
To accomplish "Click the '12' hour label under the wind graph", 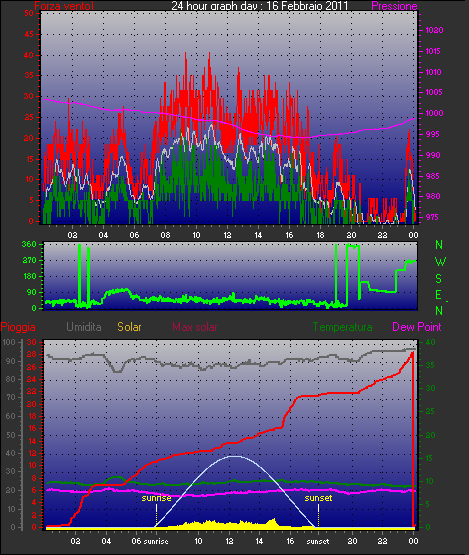I will pos(227,235).
